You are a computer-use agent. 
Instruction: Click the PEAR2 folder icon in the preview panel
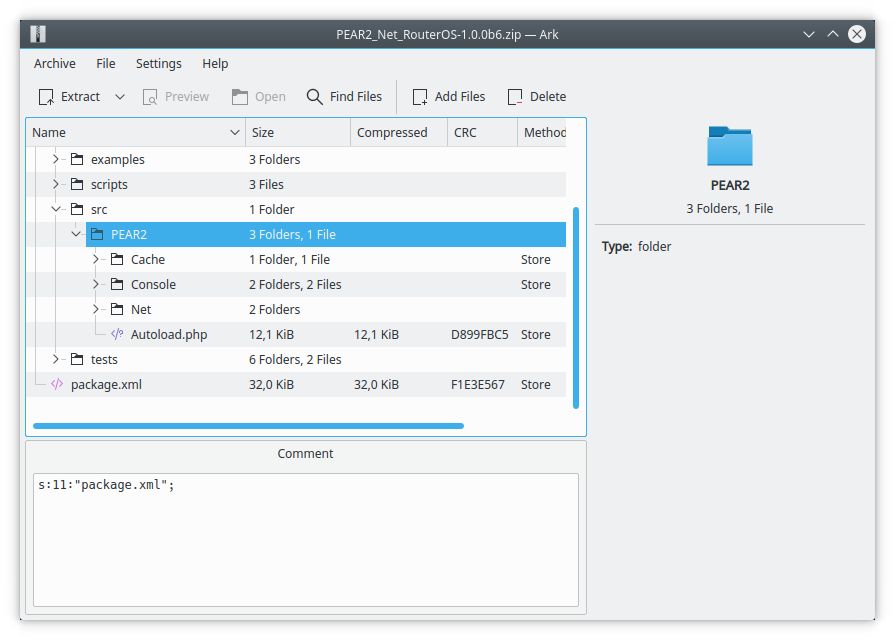[x=729, y=144]
